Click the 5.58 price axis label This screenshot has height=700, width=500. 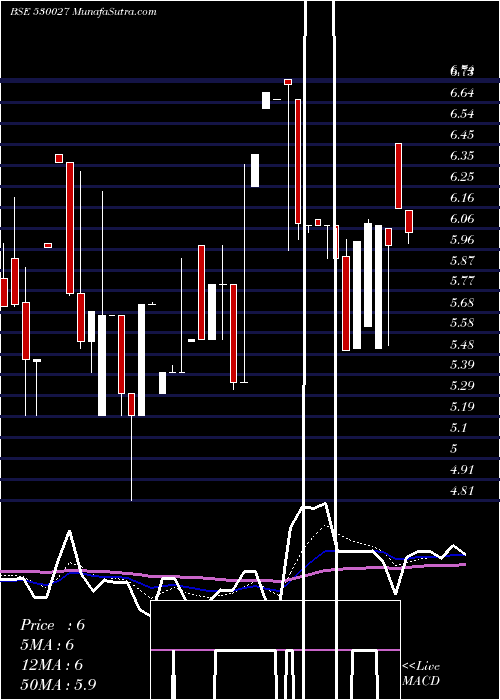coord(462,323)
